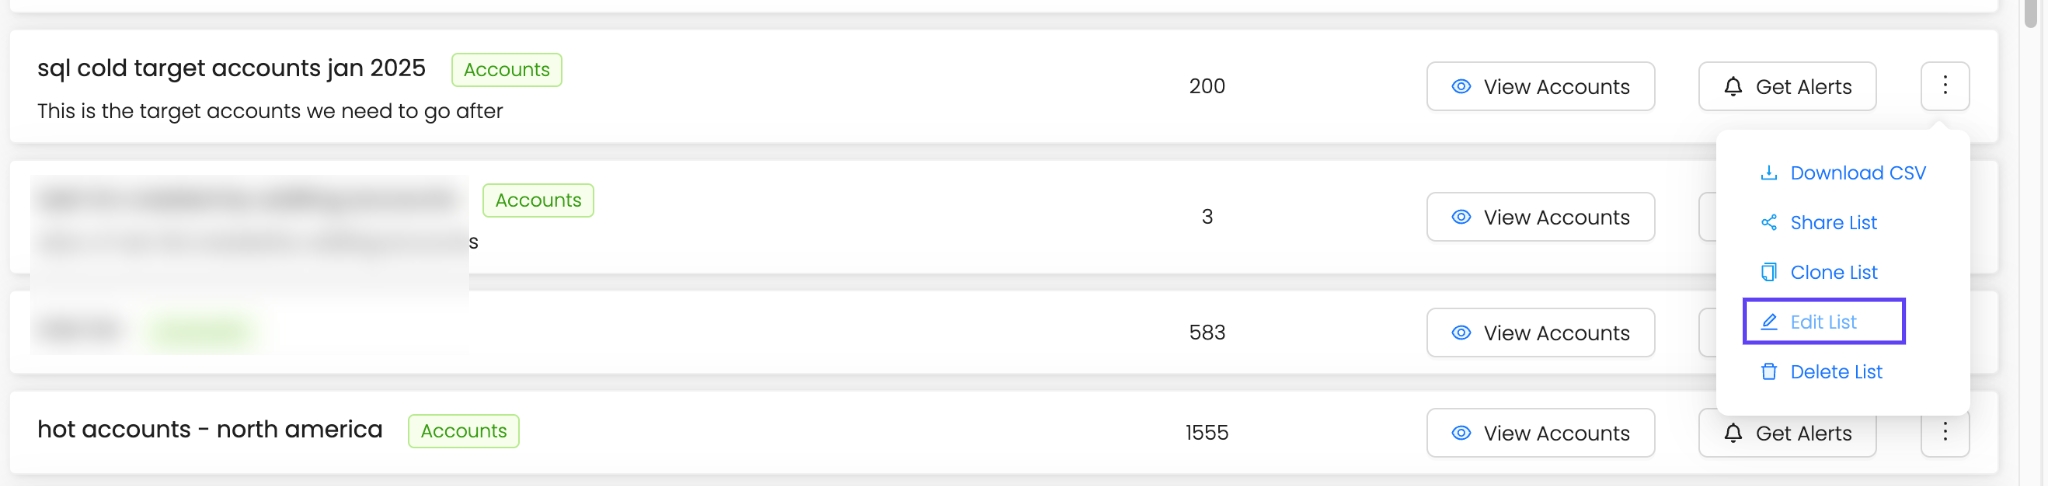Expand the three-dot menu for hot accounts north america

(x=1944, y=433)
